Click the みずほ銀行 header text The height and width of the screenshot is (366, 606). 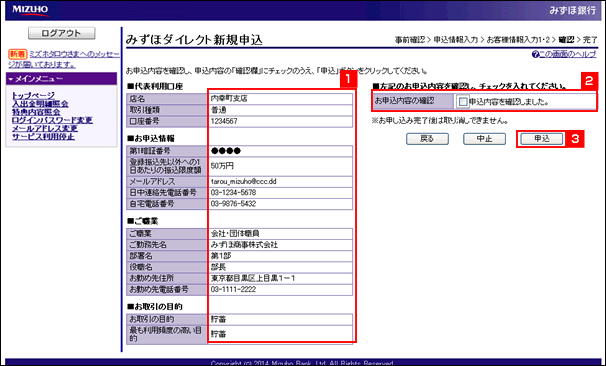pyautogui.click(x=572, y=10)
